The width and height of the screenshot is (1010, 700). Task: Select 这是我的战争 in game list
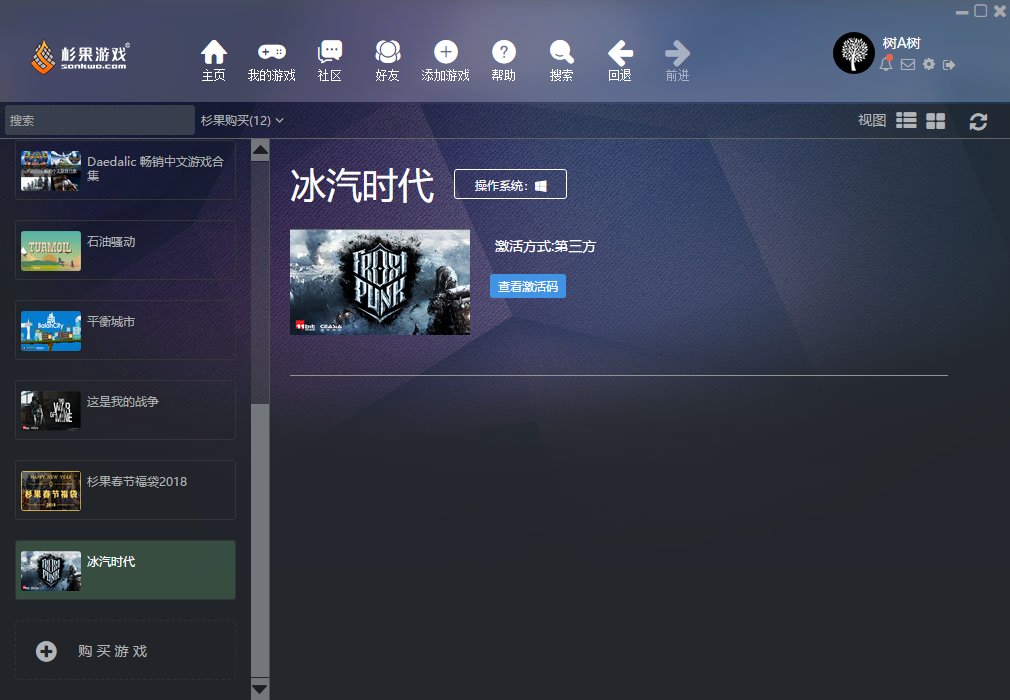click(126, 410)
